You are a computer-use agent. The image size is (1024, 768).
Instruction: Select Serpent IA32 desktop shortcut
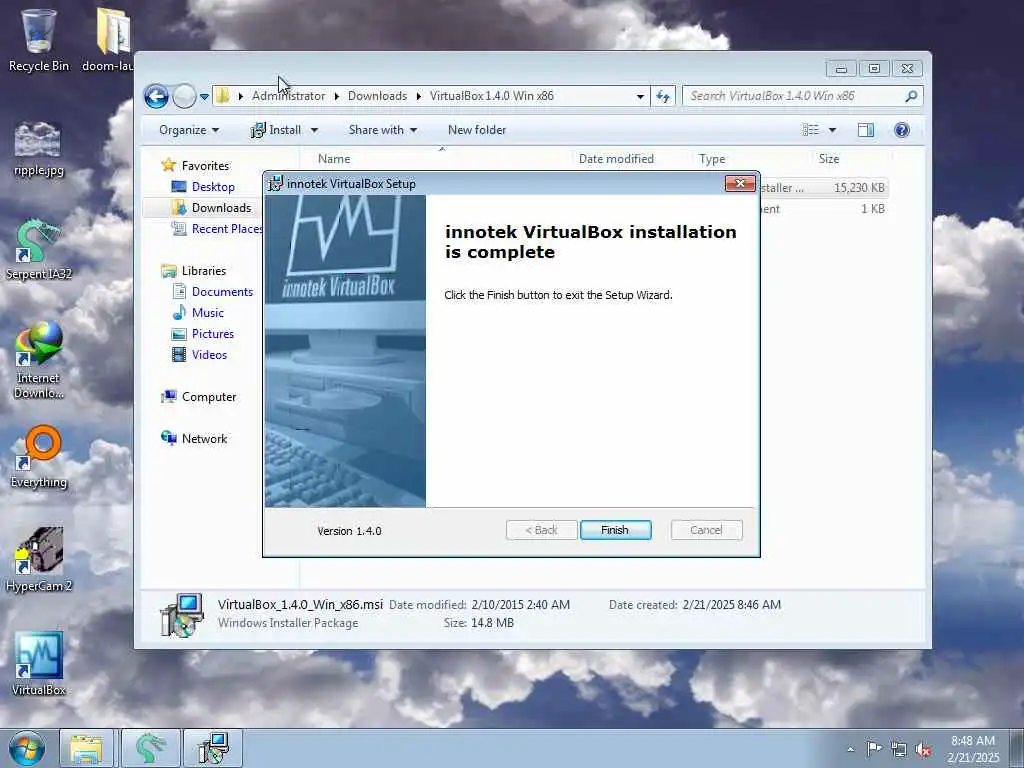(x=39, y=251)
